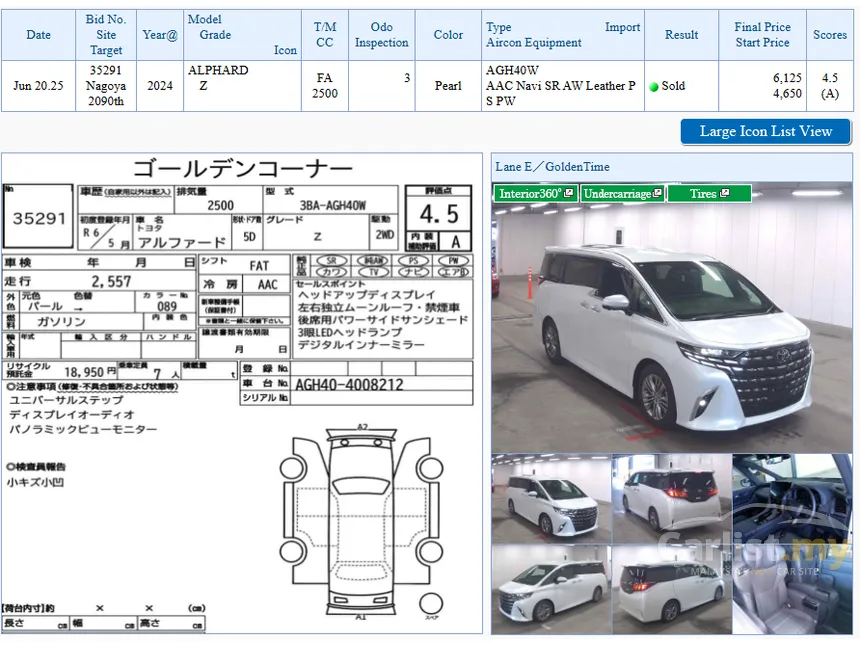Open the Tires photo button
Viewport: 860px width, 645px height.
coord(709,194)
